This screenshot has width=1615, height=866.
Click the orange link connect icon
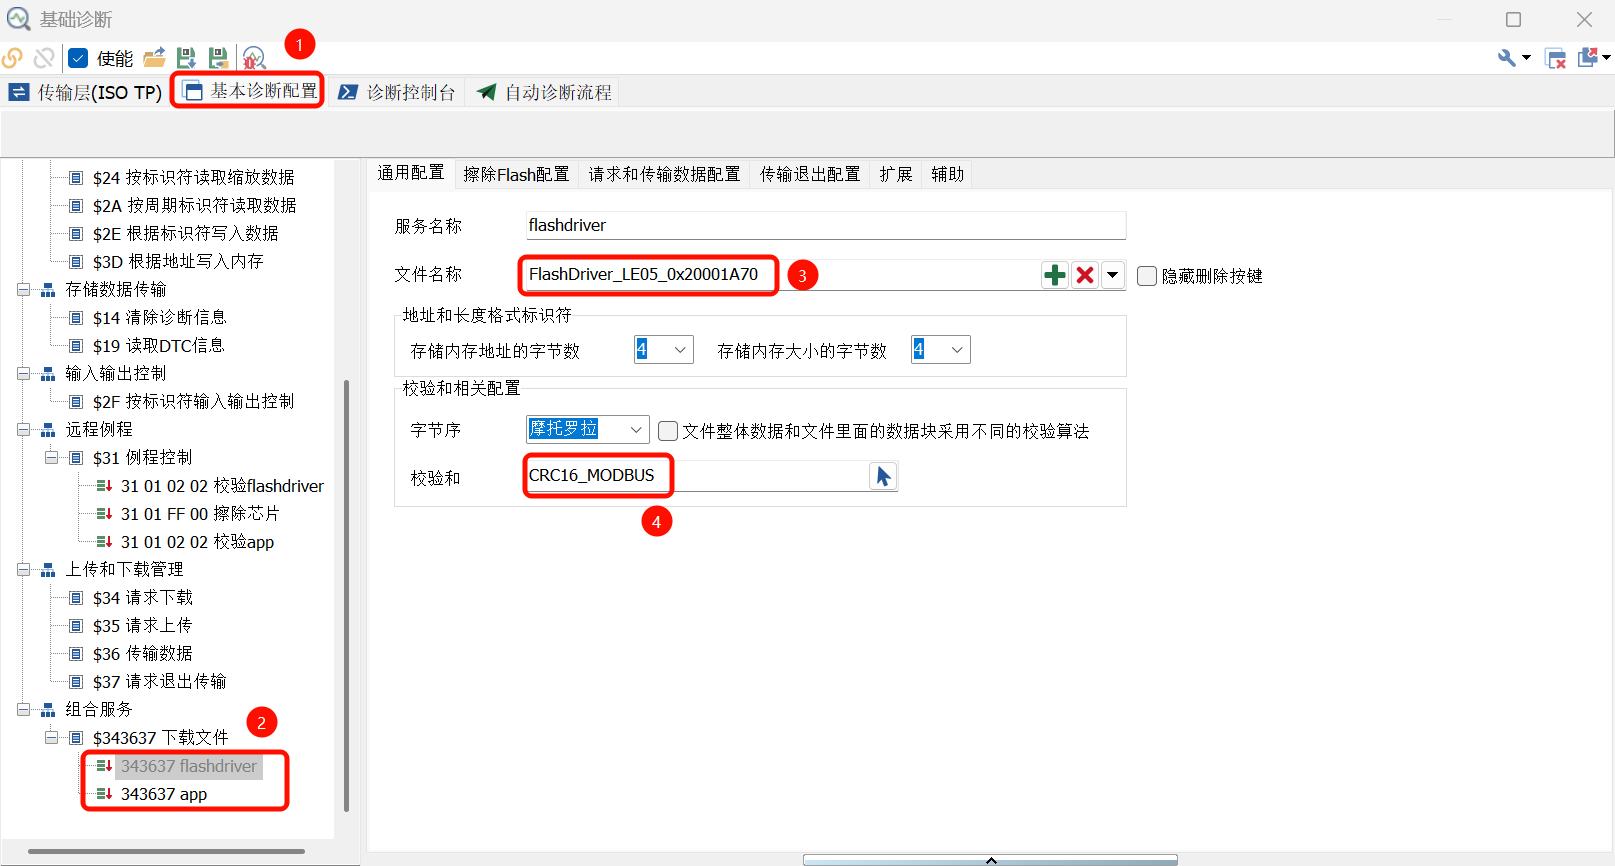click(x=13, y=58)
